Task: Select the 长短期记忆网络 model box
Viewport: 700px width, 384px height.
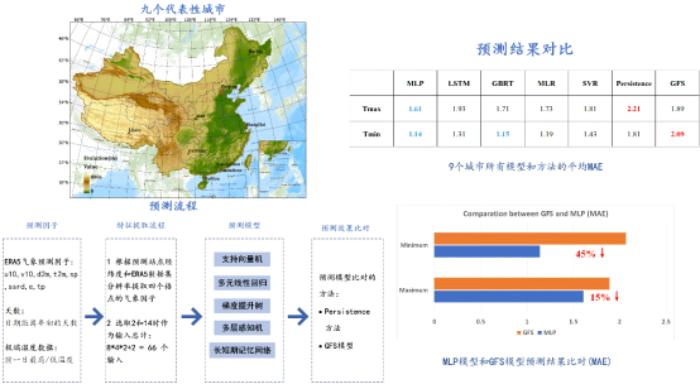Action: click(242, 350)
